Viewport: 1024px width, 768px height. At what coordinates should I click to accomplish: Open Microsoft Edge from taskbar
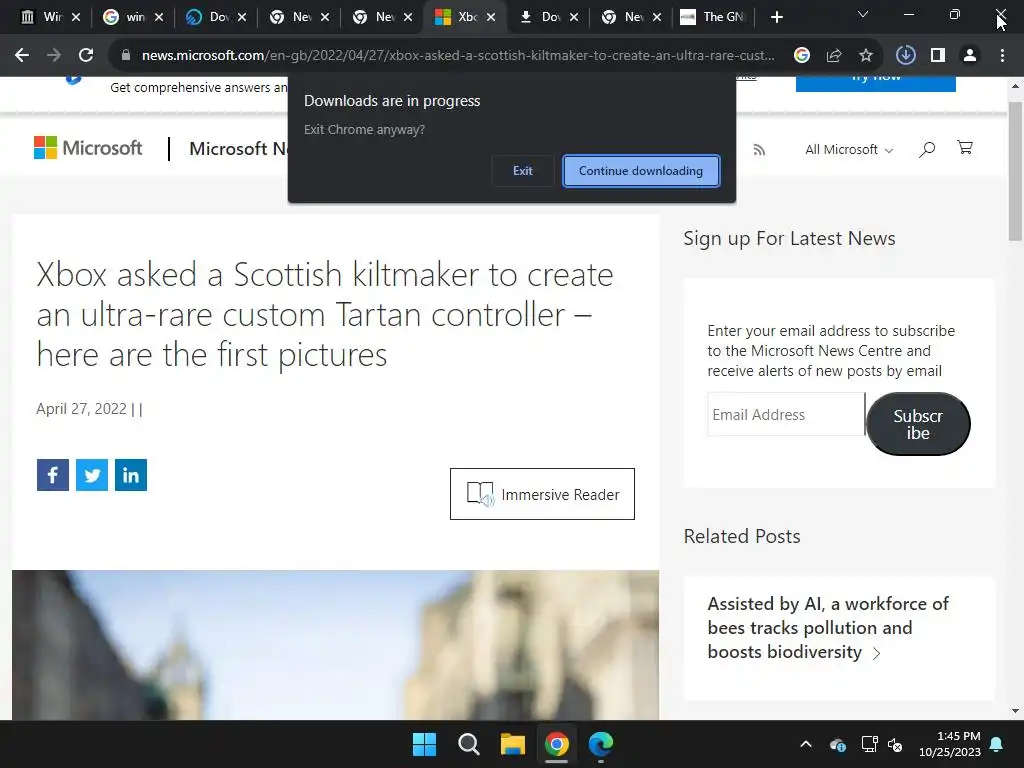[x=601, y=744]
